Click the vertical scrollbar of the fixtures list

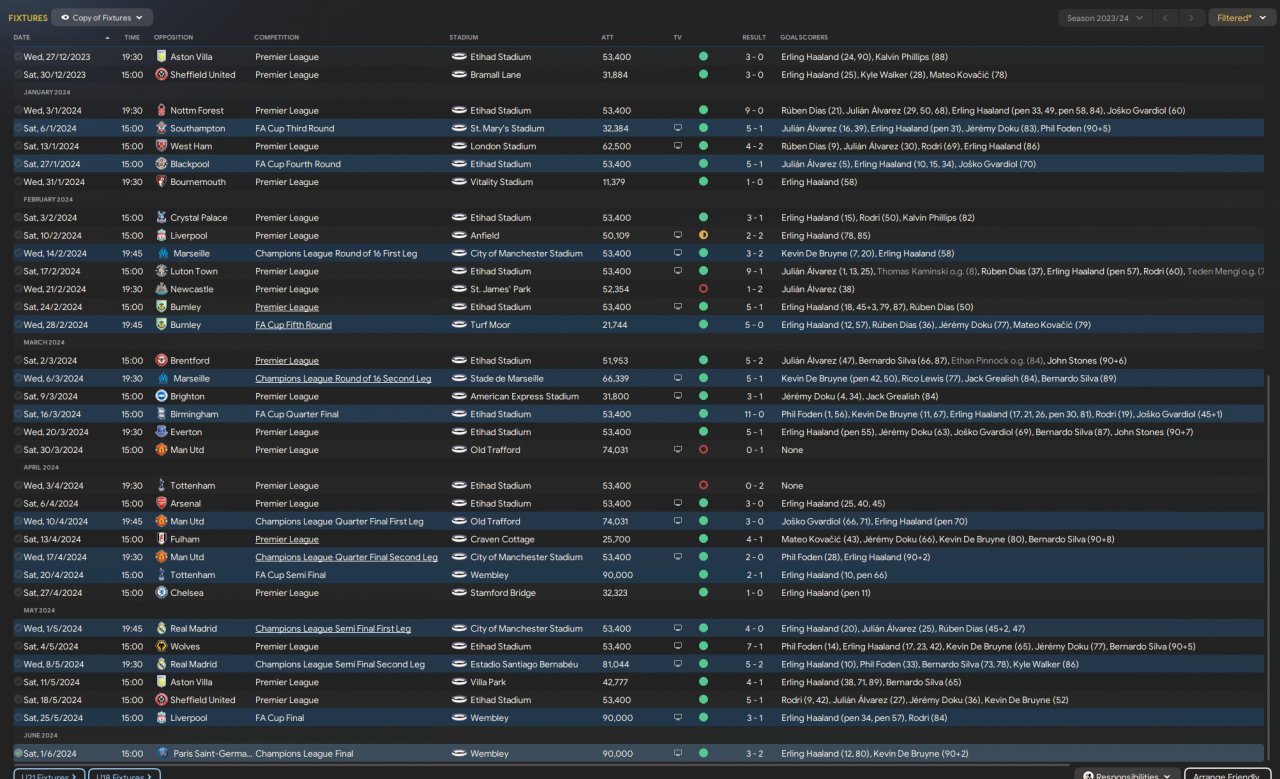tap(1268, 568)
